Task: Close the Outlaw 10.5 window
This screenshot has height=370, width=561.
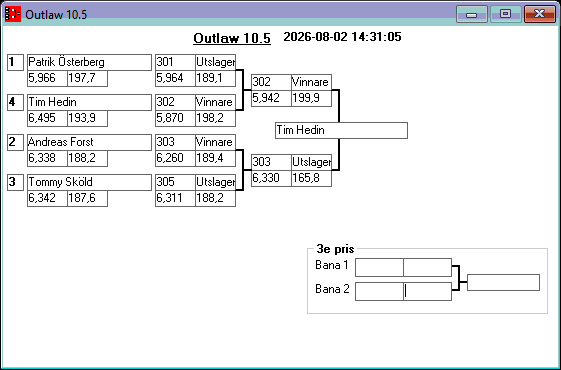Action: click(x=540, y=14)
